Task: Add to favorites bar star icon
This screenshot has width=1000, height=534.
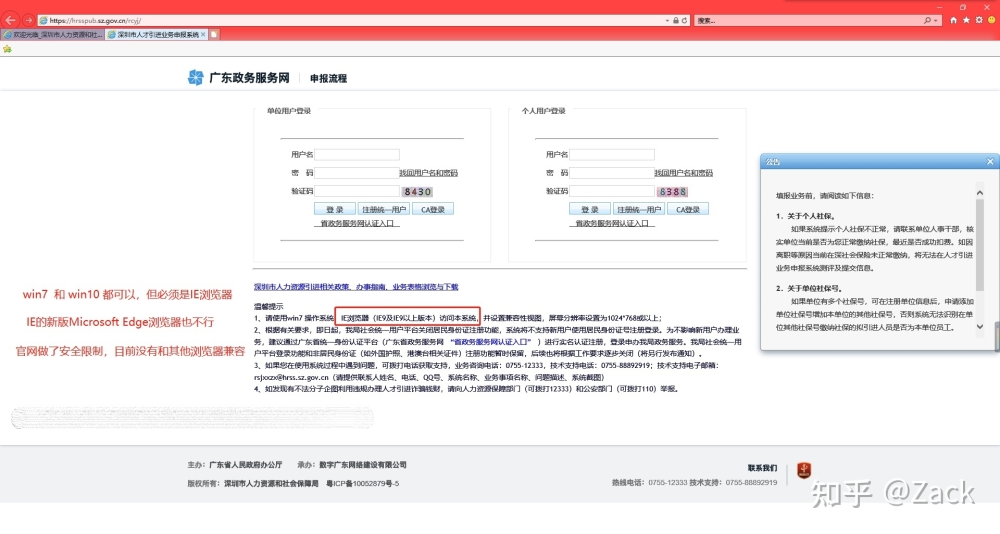Action: pos(7,48)
